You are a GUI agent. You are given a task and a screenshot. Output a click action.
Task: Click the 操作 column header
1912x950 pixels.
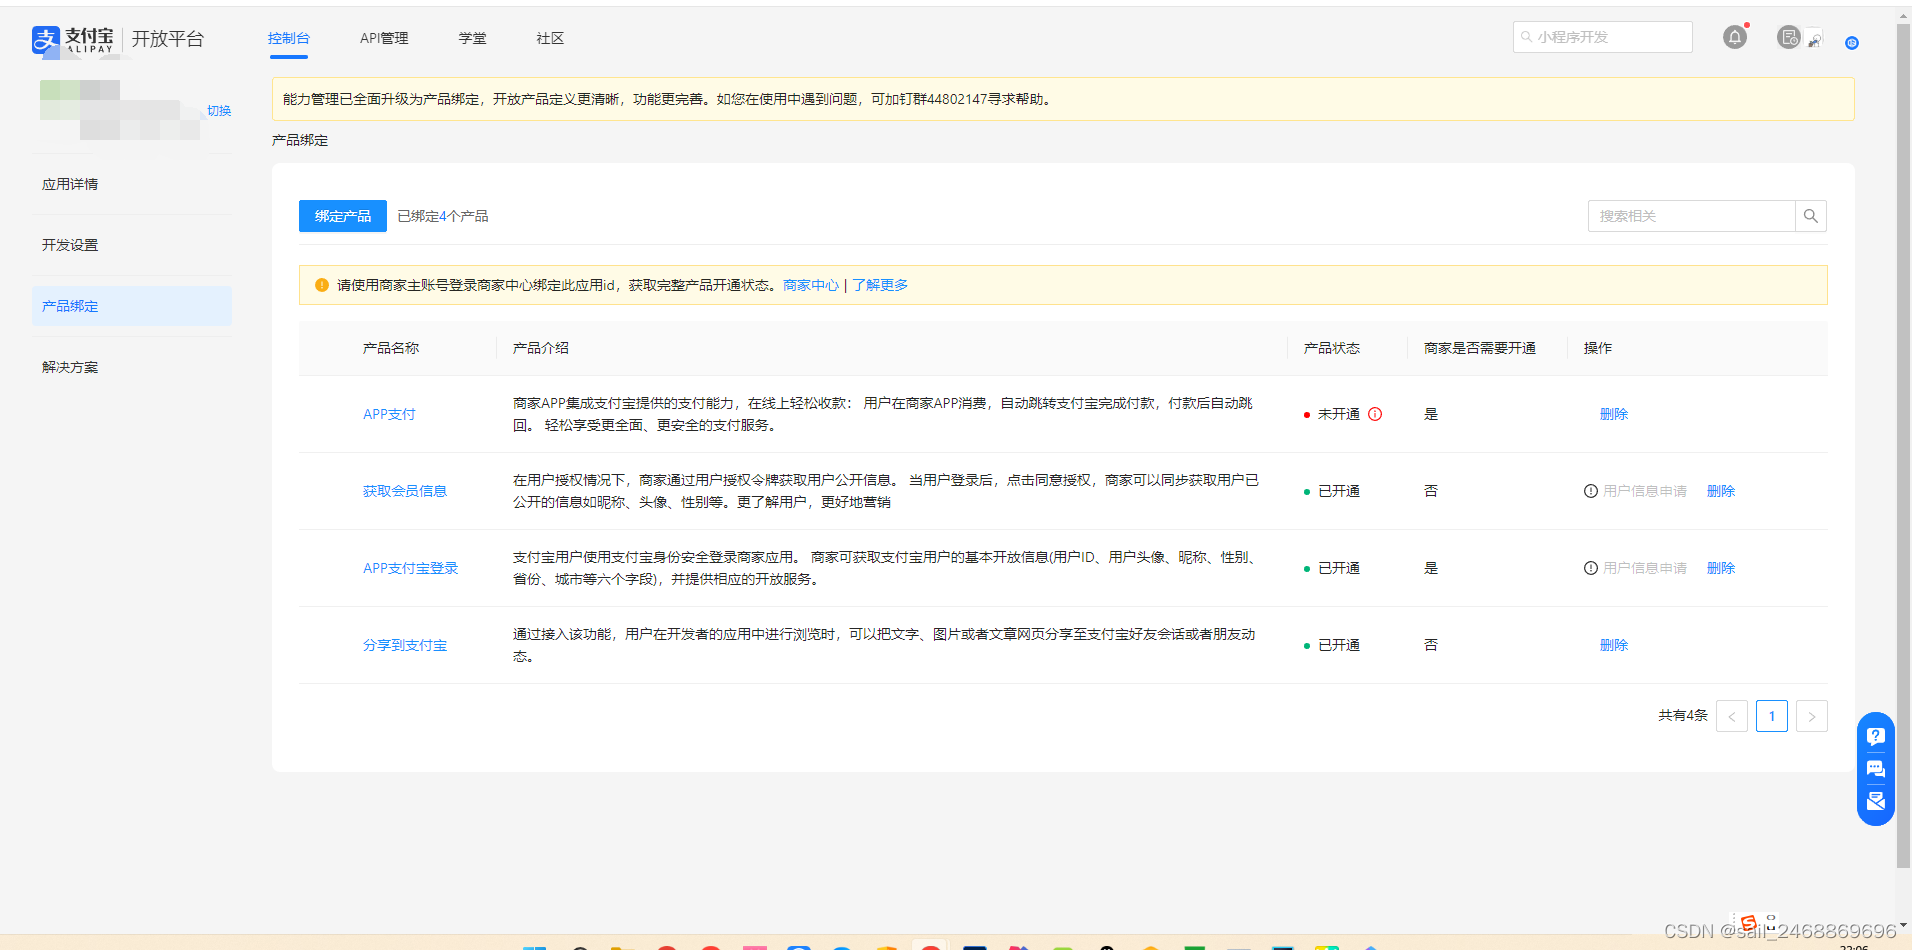[1598, 348]
